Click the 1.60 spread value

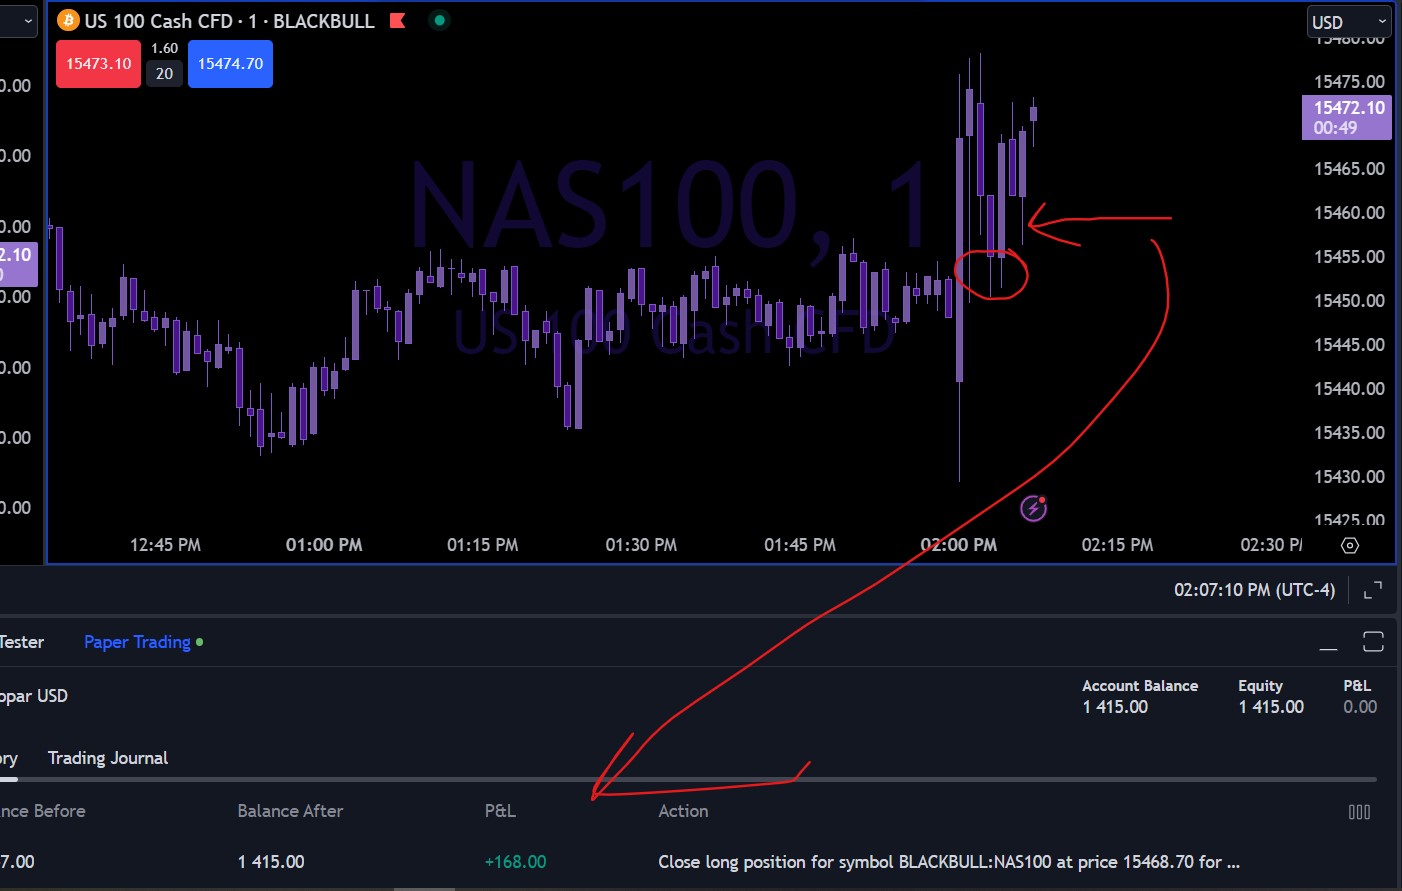tap(164, 48)
